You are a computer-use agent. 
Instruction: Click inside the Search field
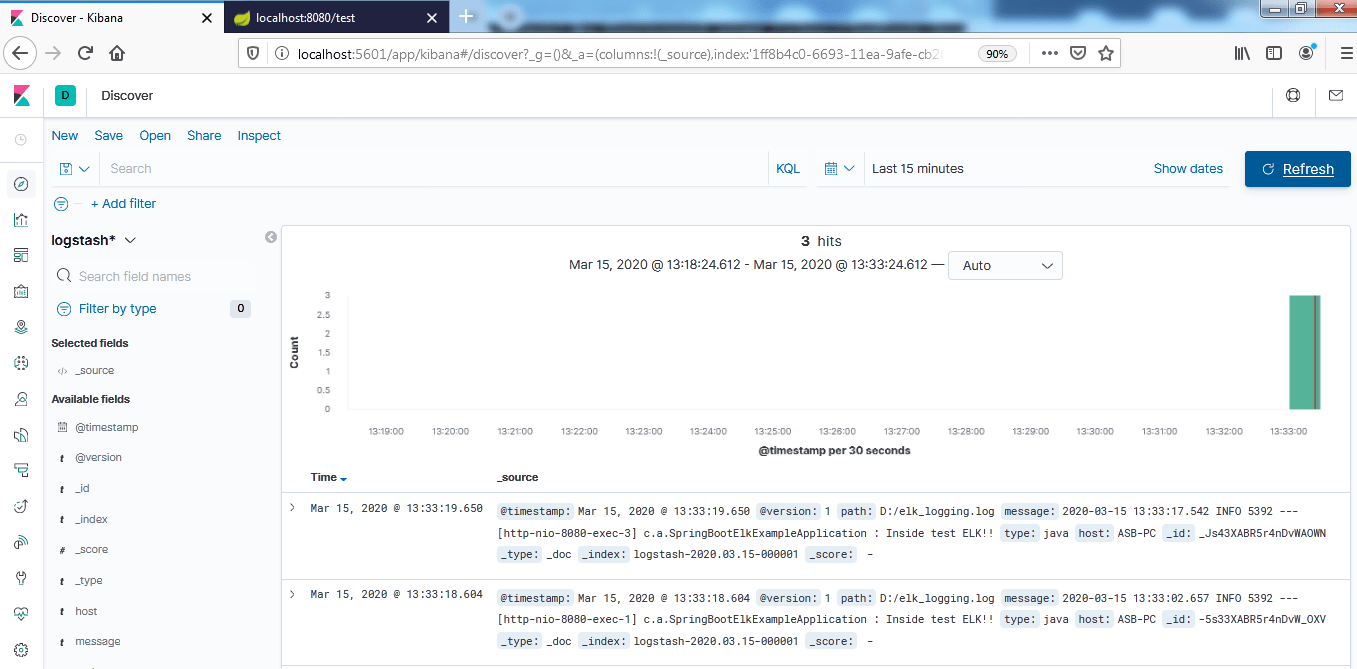pyautogui.click(x=400, y=168)
